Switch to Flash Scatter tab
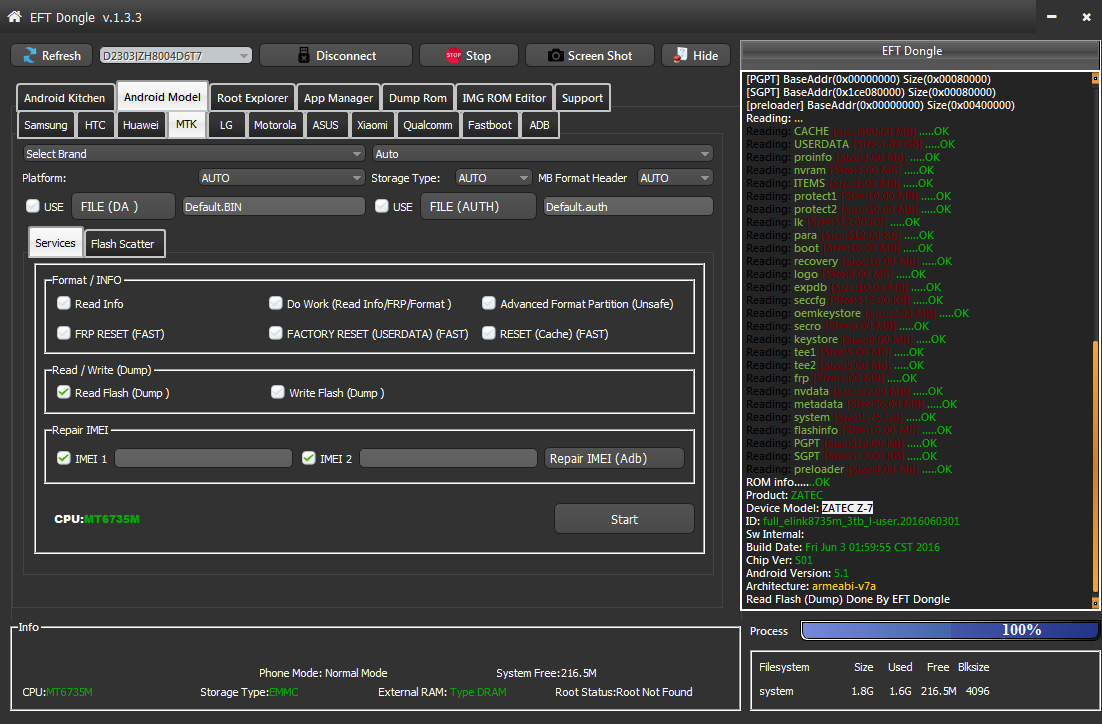Viewport: 1102px width, 724px height. click(122, 244)
